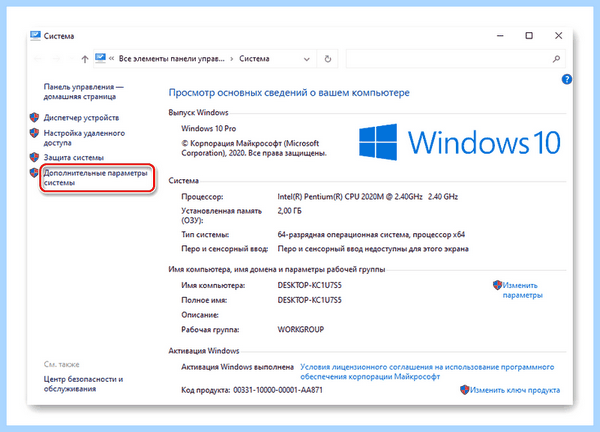Viewport: 600px width, 432px height.
Task: Open "Настройка удаленного доступа" link
Action: tap(84, 138)
